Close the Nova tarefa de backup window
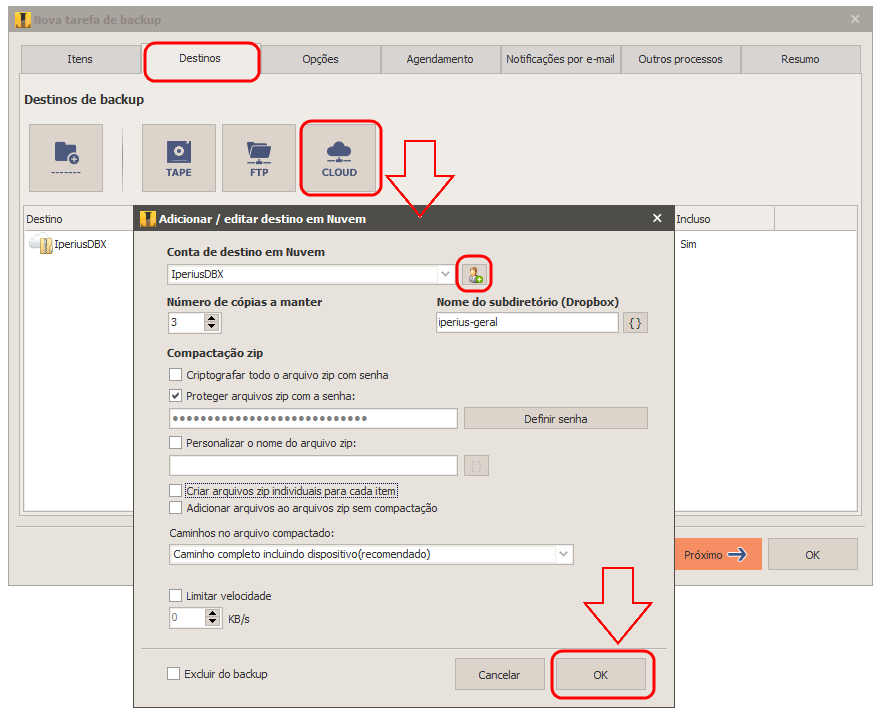 (855, 20)
